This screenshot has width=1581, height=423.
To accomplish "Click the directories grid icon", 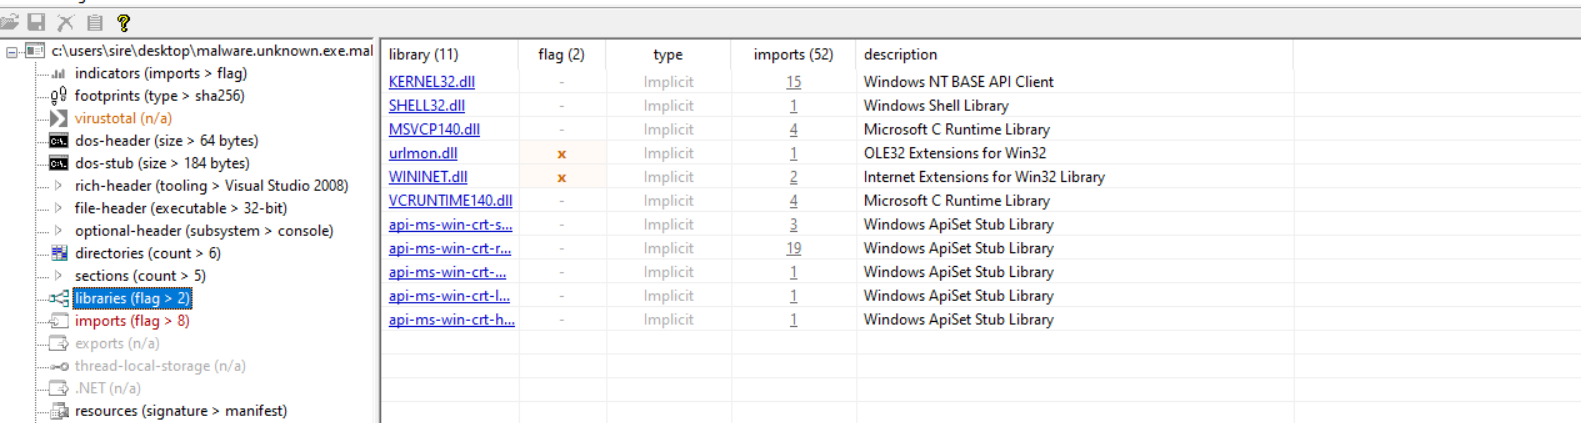I will (x=59, y=253).
